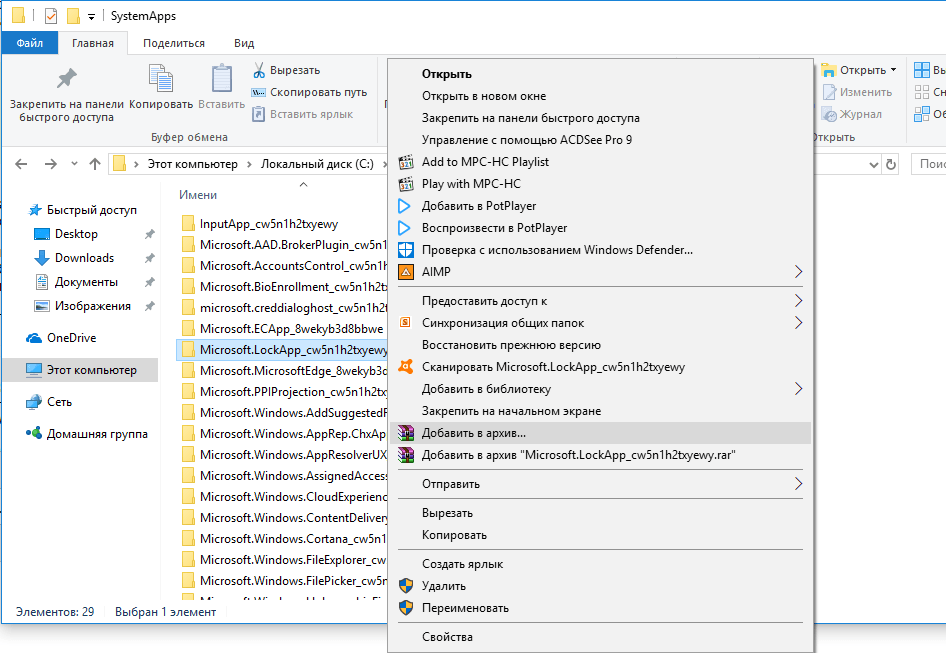Viewport: 946px width, 653px height.
Task: Open Документы in navigation pane
Action: (76, 282)
